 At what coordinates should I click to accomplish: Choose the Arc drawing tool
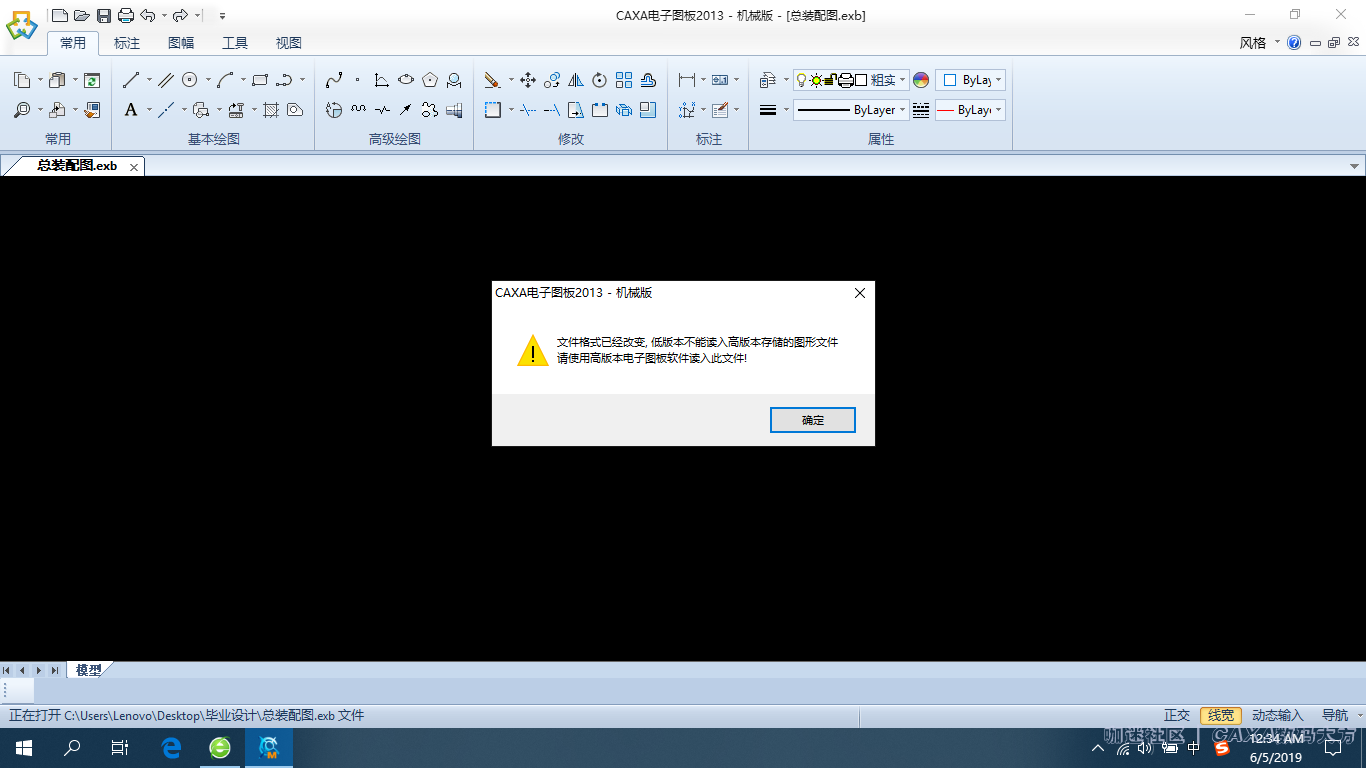(226, 80)
